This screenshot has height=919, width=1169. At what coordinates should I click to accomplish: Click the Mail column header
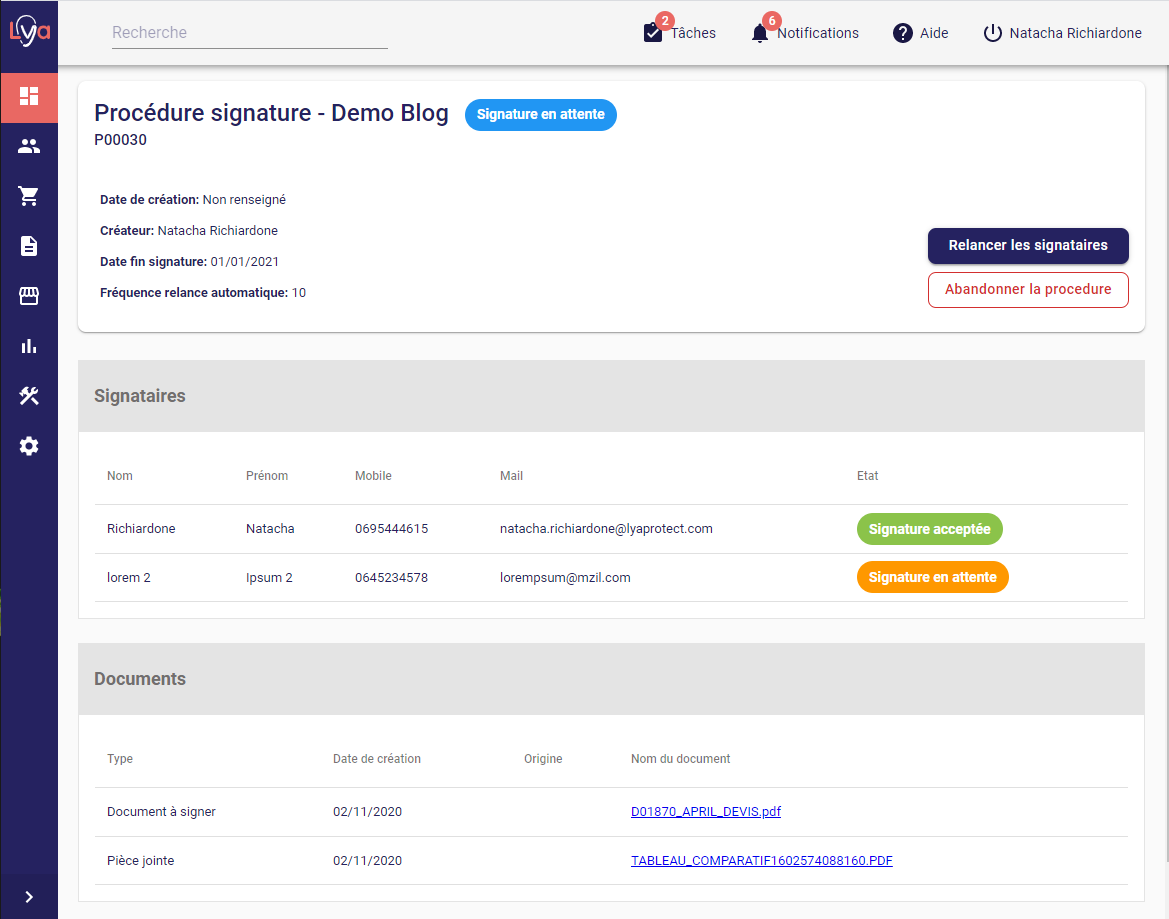point(511,476)
